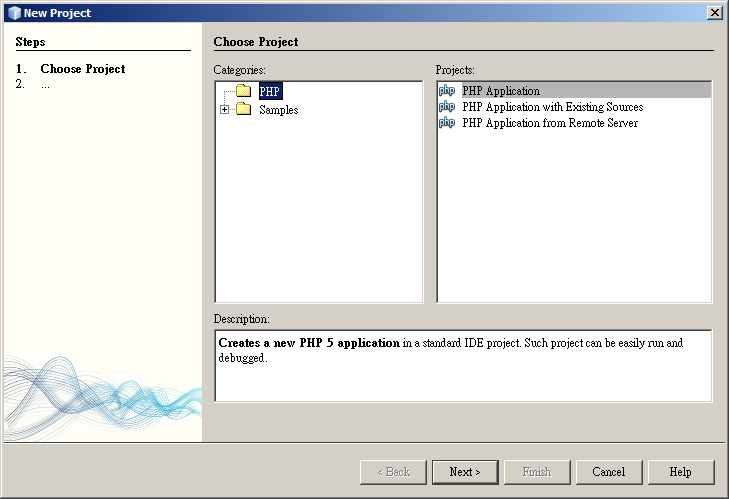Click the New Project title bar cube icon
Viewport: 729px width, 499px height.
click(x=14, y=13)
